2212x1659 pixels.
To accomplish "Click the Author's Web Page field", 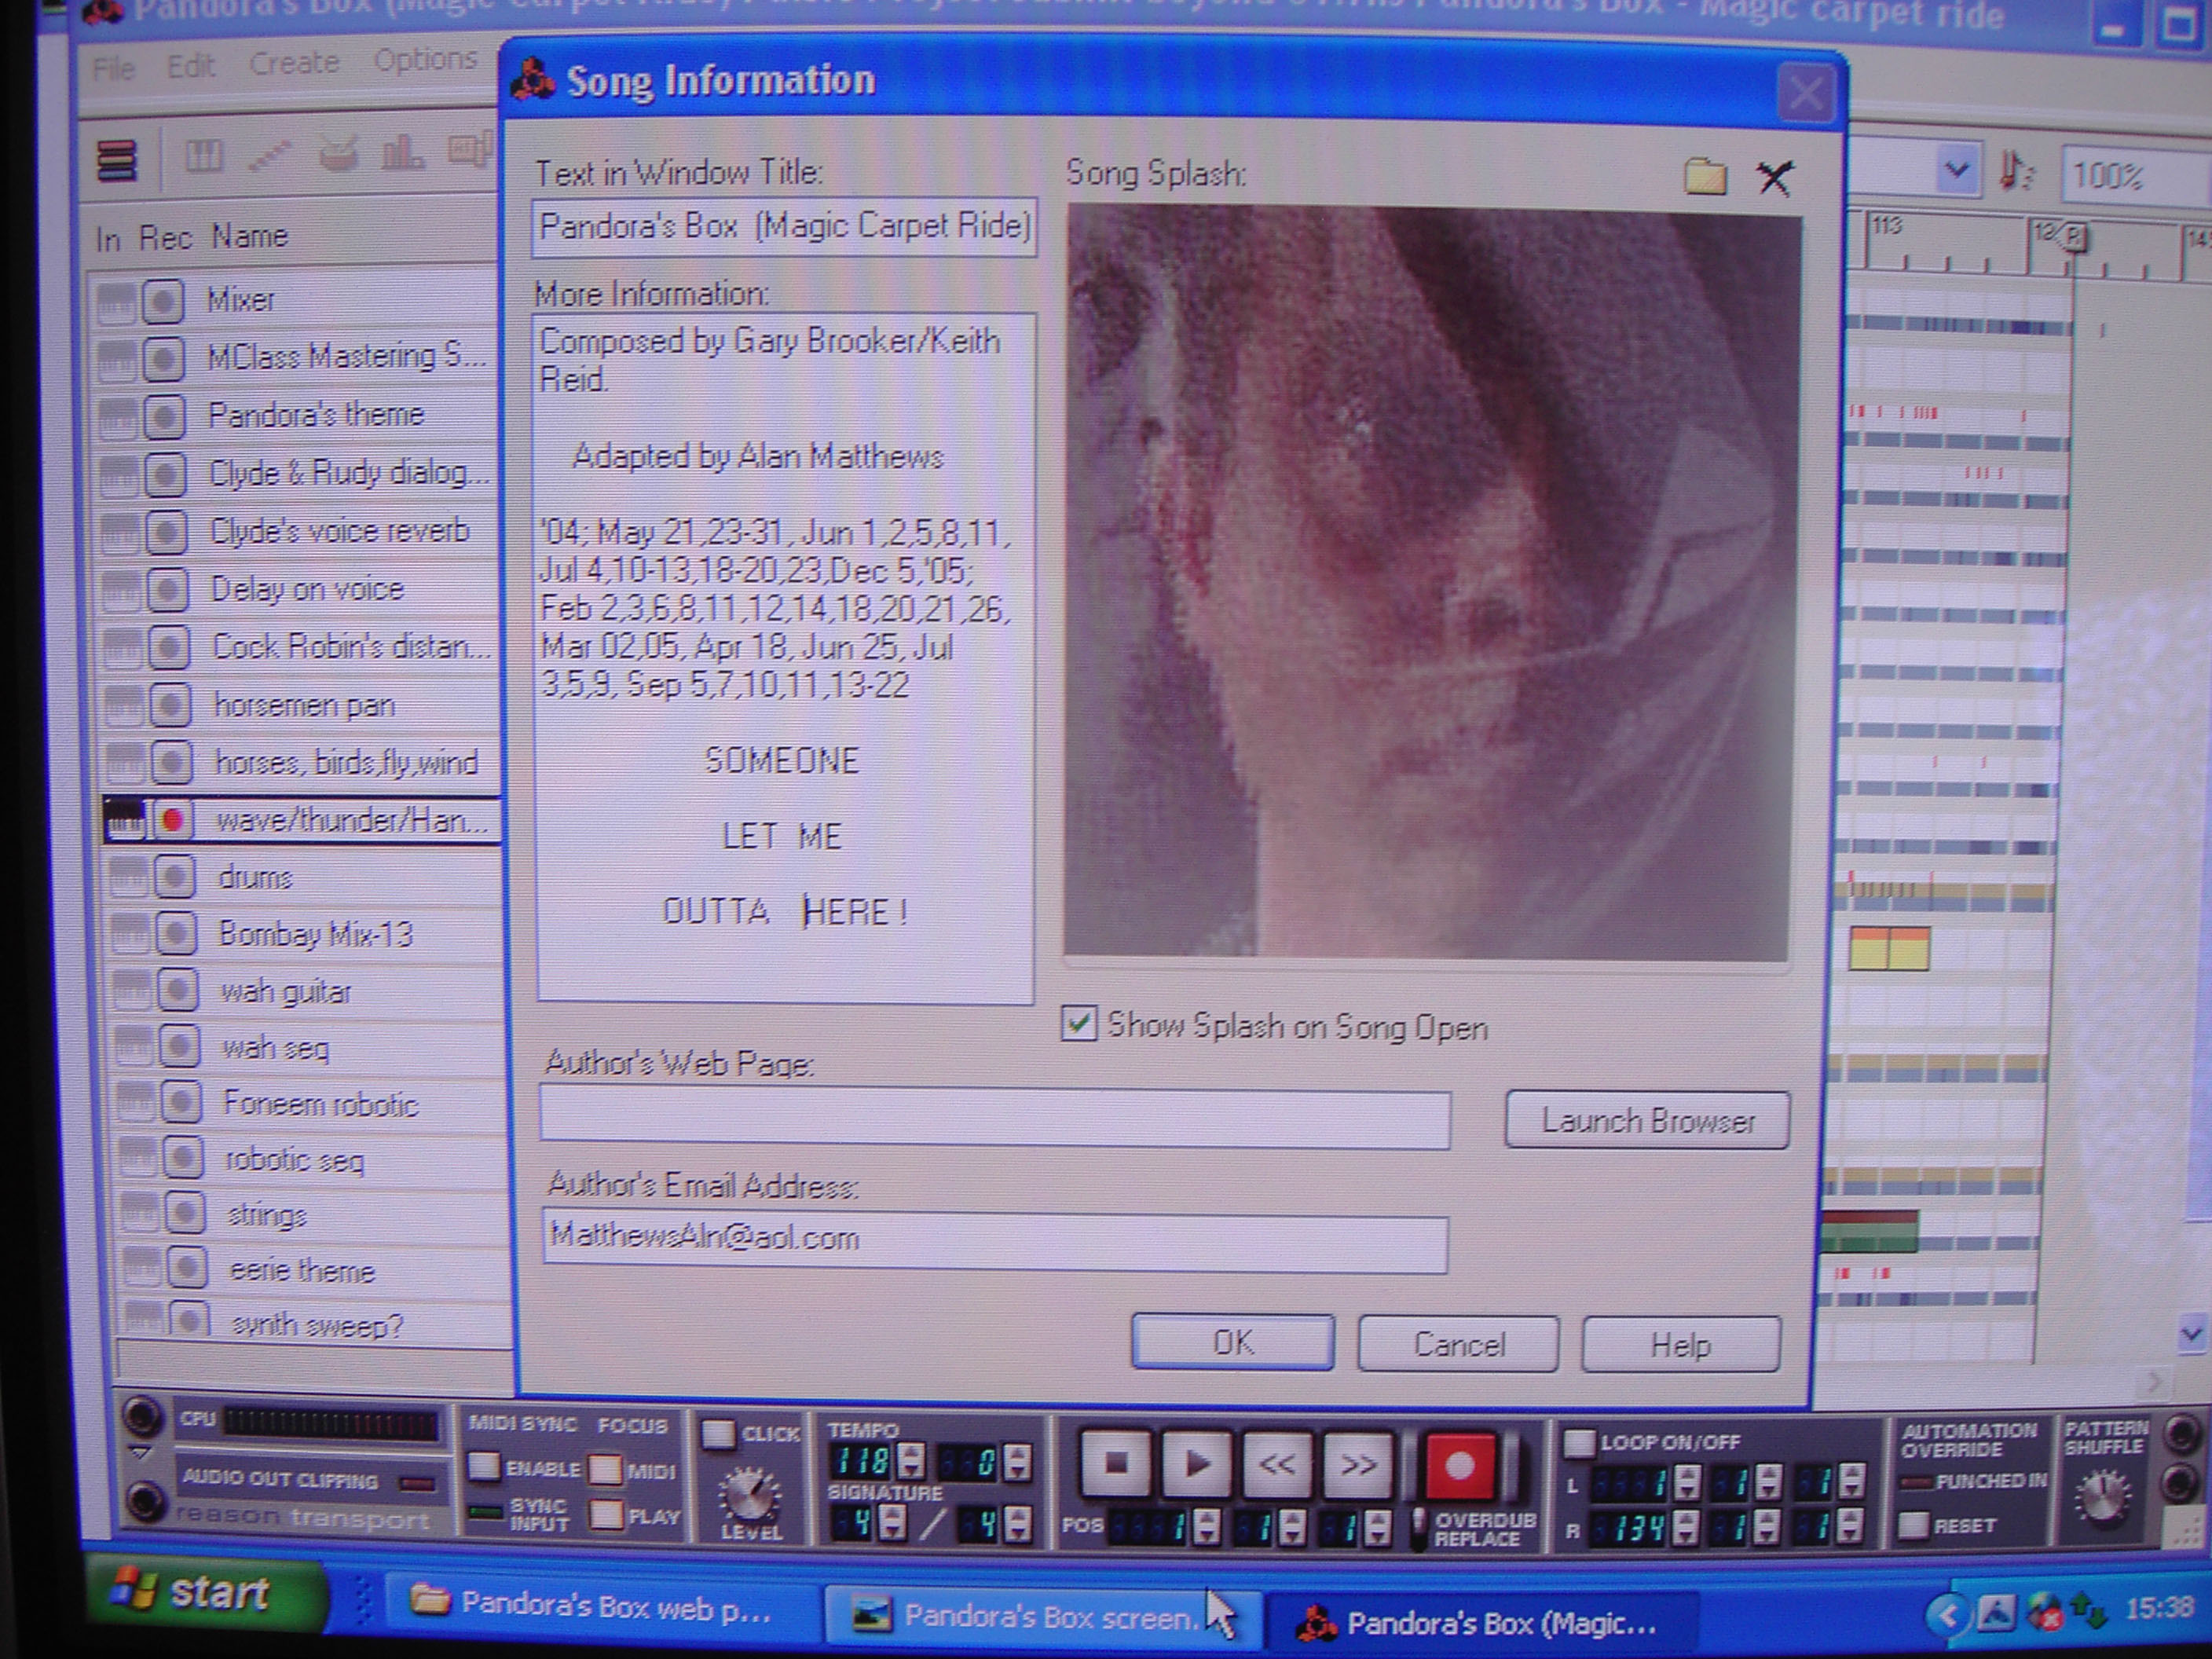I will (x=995, y=1117).
